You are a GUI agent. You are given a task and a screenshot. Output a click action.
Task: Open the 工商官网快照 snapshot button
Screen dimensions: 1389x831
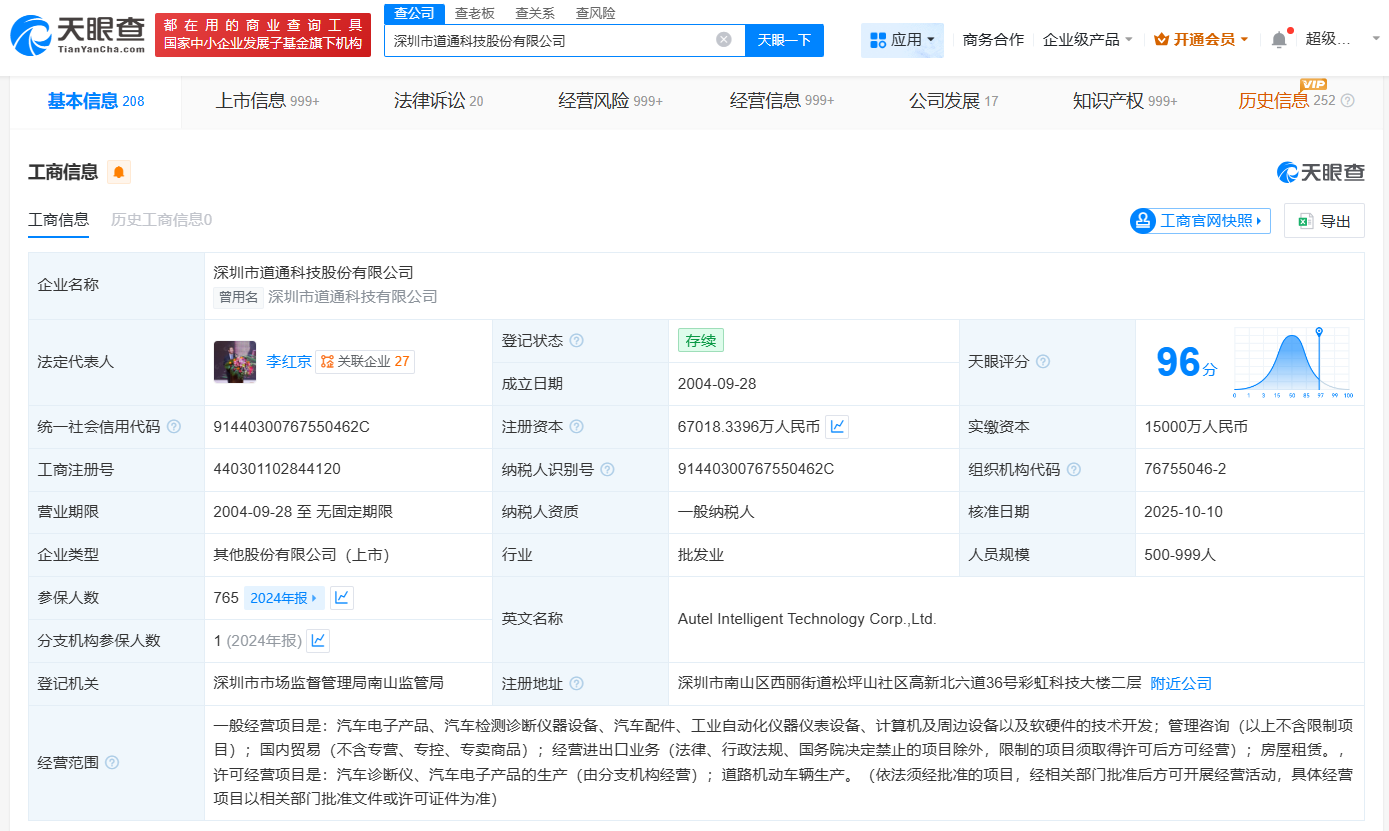click(1199, 220)
